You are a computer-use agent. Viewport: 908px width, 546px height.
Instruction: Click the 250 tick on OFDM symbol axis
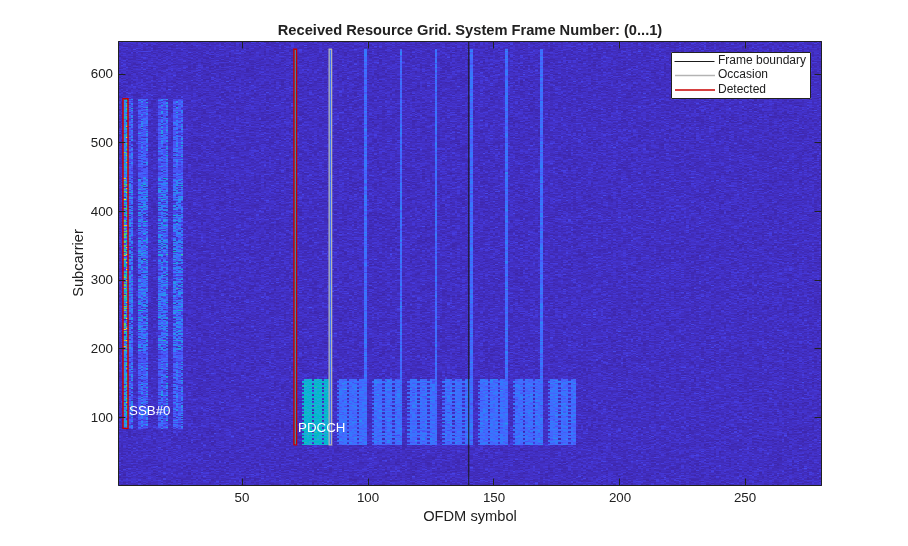tap(745, 497)
